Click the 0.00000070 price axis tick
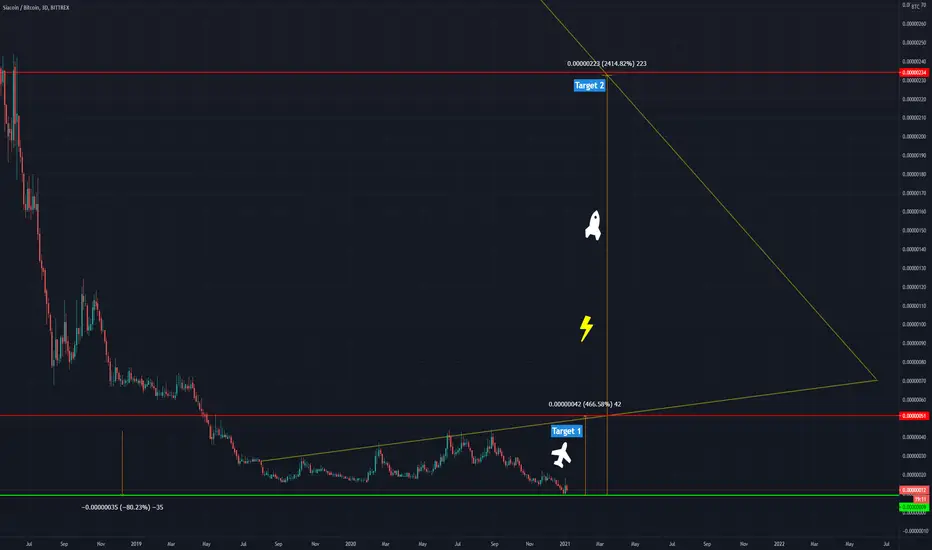Viewport: 932px width, 550px height. [914, 381]
